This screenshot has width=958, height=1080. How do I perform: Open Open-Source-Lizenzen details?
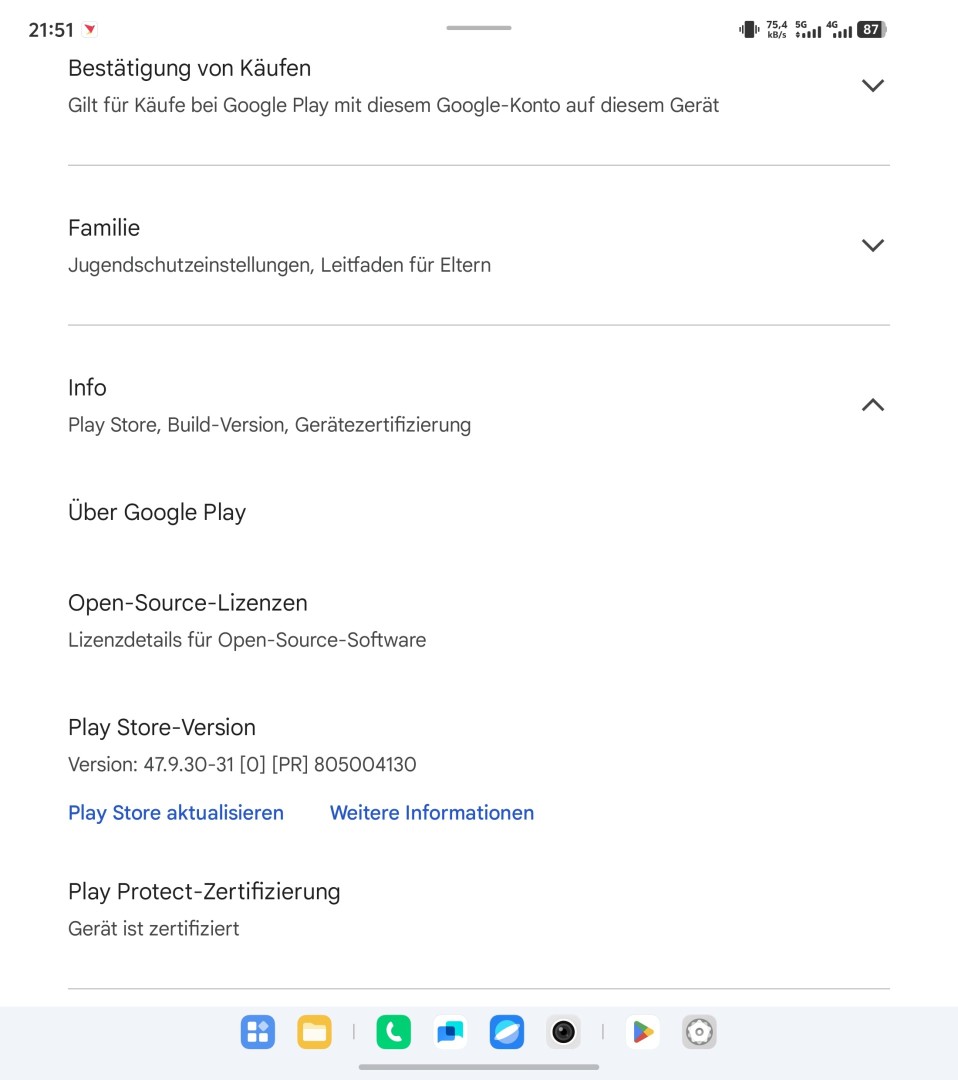tap(188, 603)
